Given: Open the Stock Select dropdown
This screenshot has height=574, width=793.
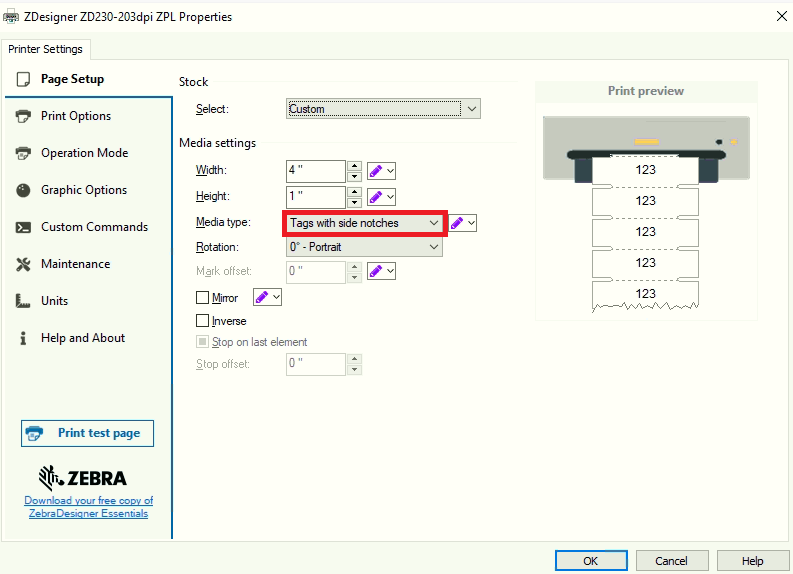Looking at the screenshot, I should pyautogui.click(x=383, y=109).
